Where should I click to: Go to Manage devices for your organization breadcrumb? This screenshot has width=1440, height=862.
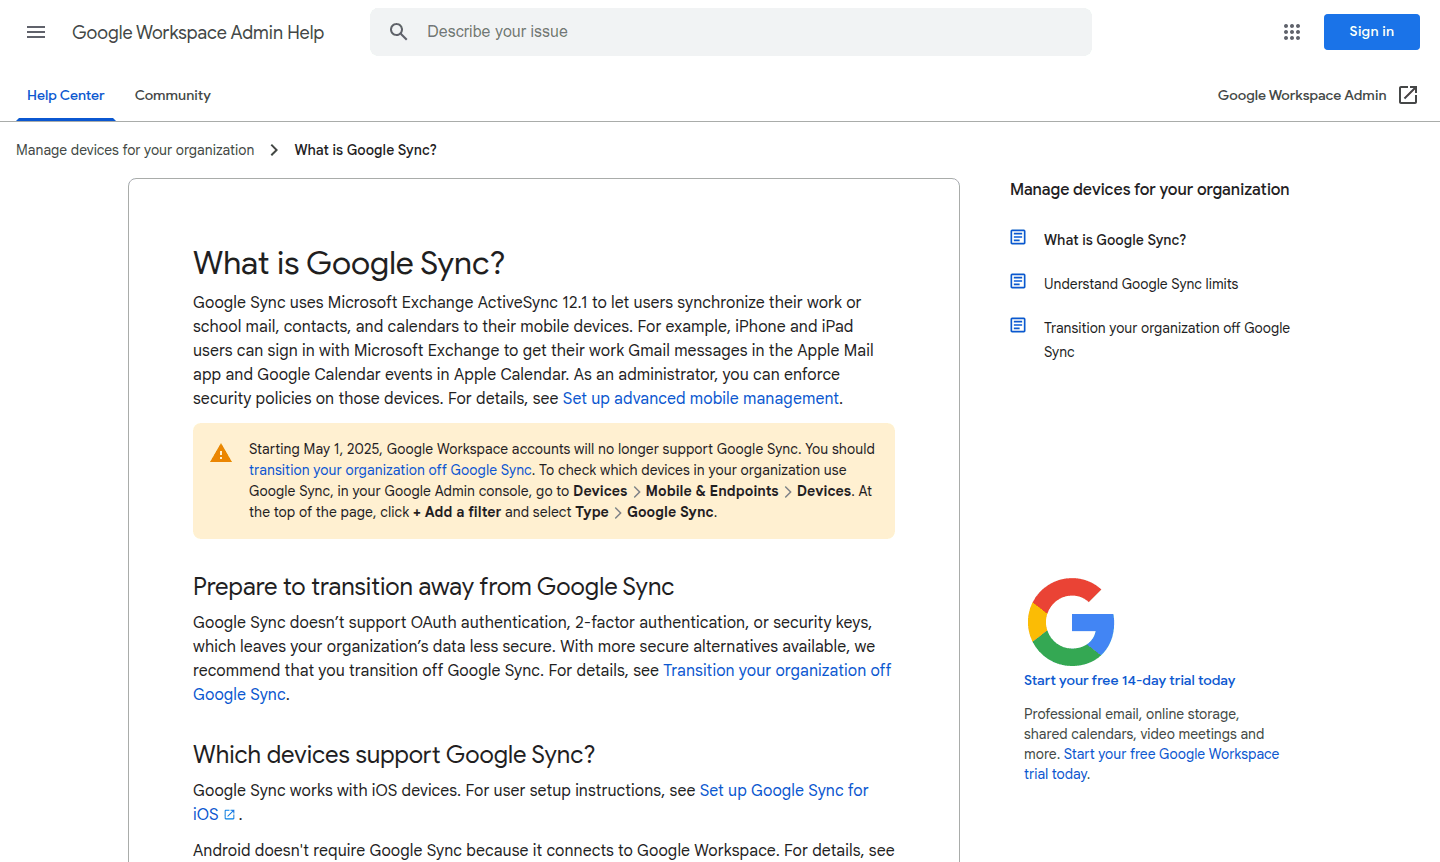(x=135, y=149)
